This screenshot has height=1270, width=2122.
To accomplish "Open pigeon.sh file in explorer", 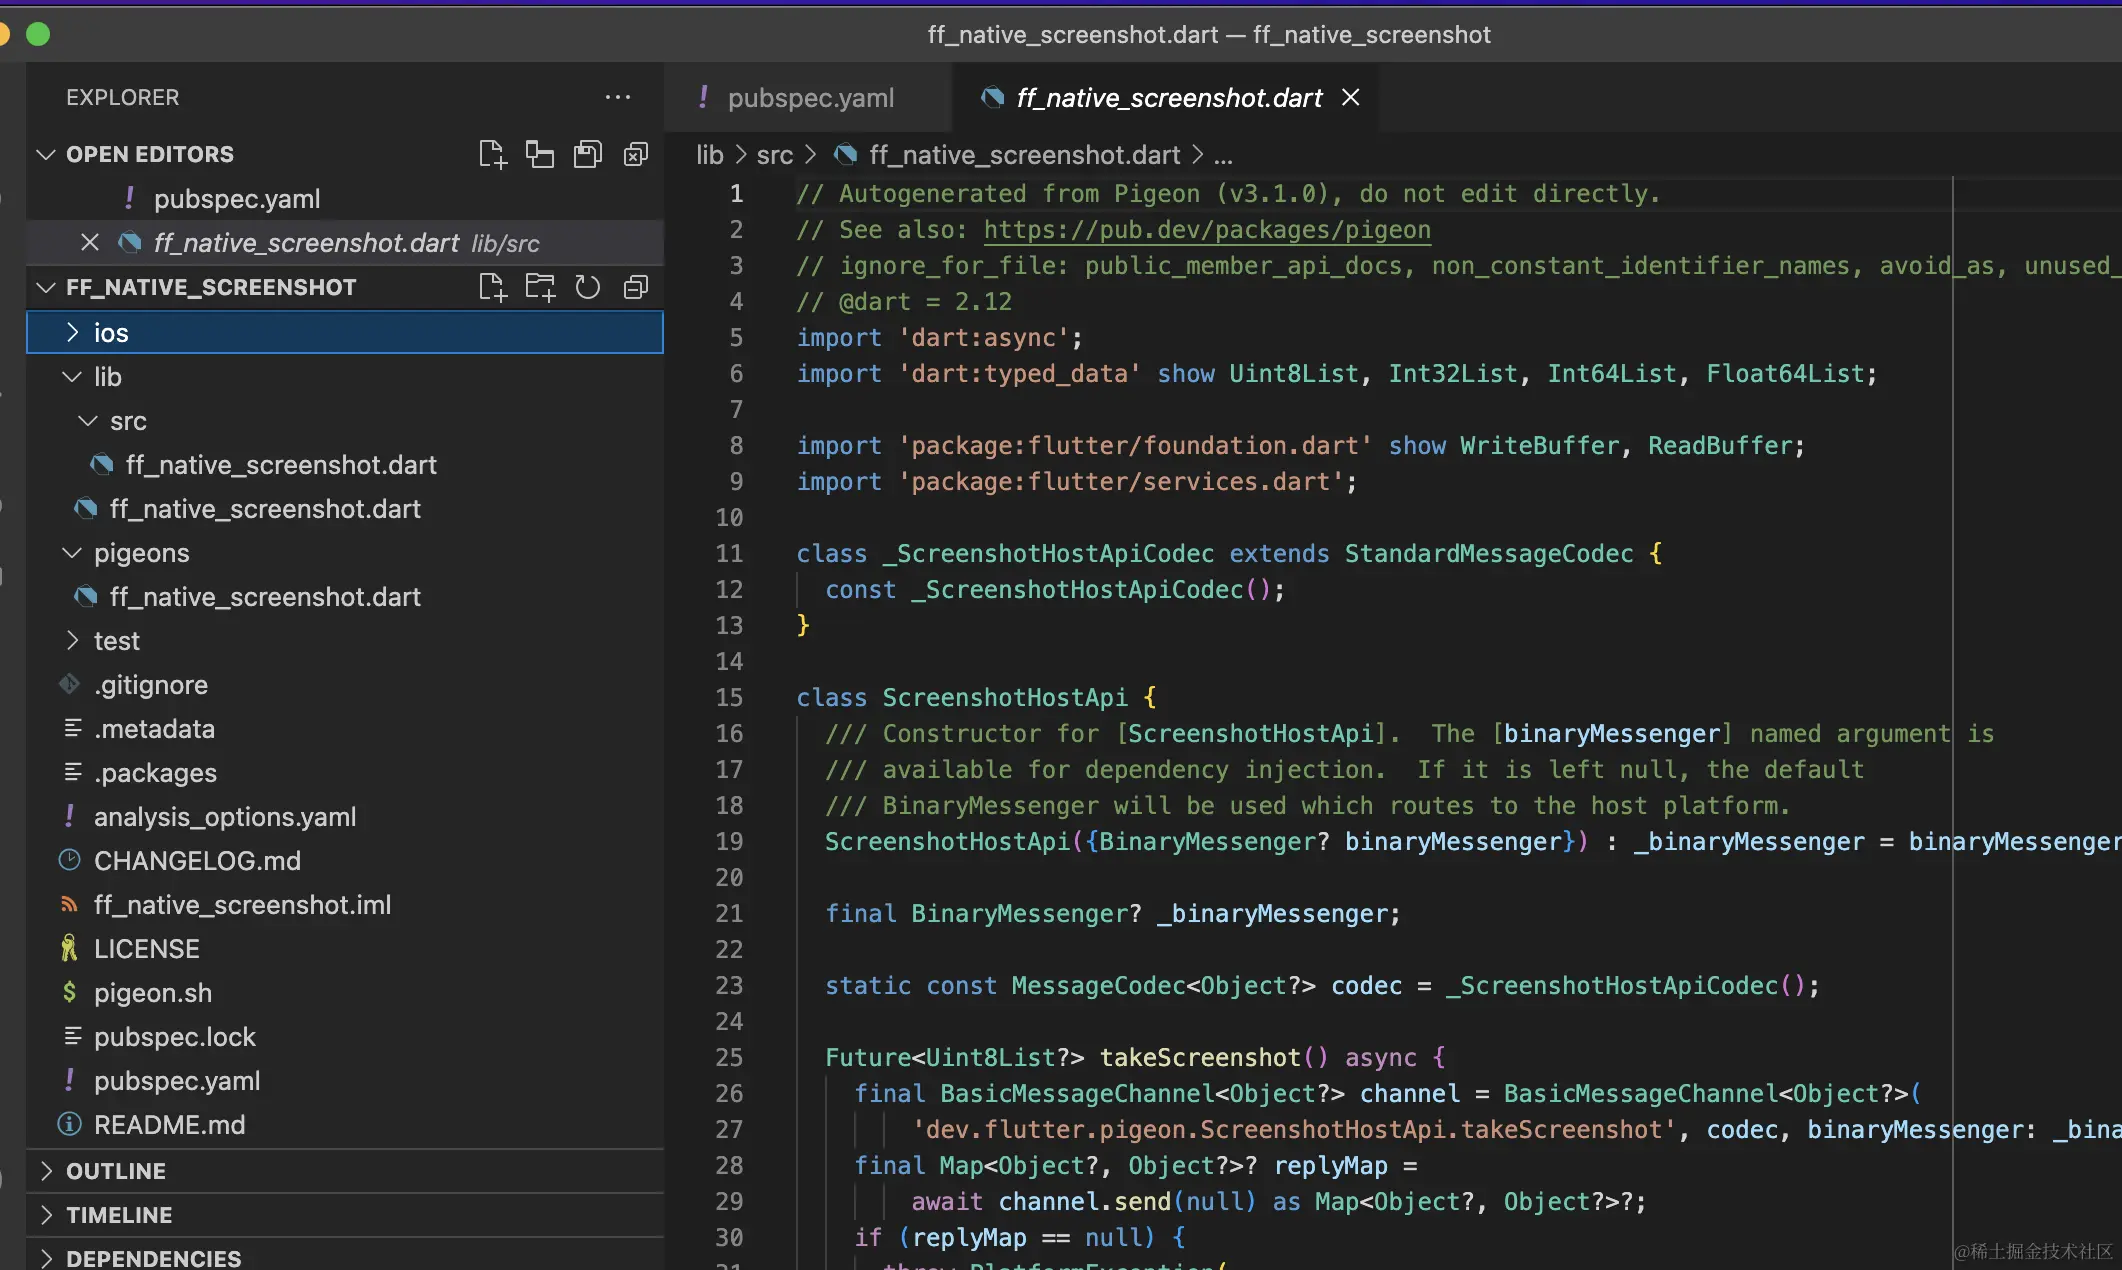I will click(x=153, y=993).
